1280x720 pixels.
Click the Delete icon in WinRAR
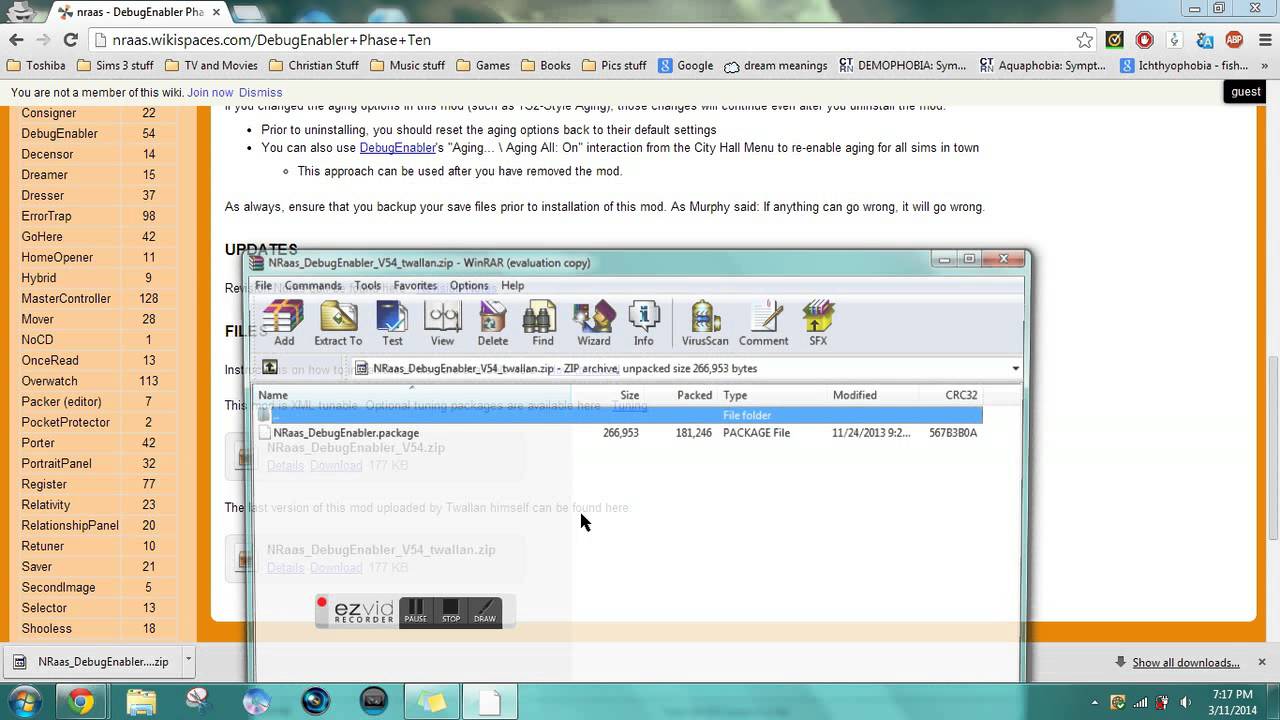[x=492, y=323]
